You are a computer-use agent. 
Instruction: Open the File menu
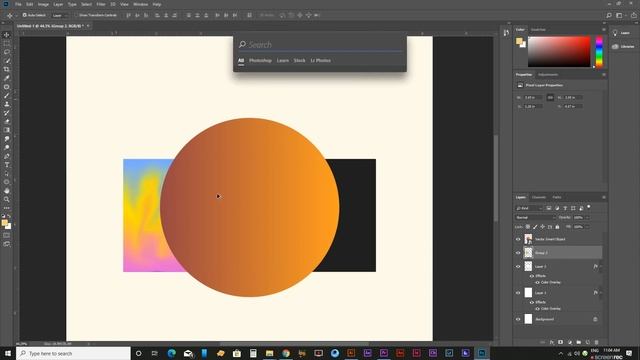tap(18, 4)
